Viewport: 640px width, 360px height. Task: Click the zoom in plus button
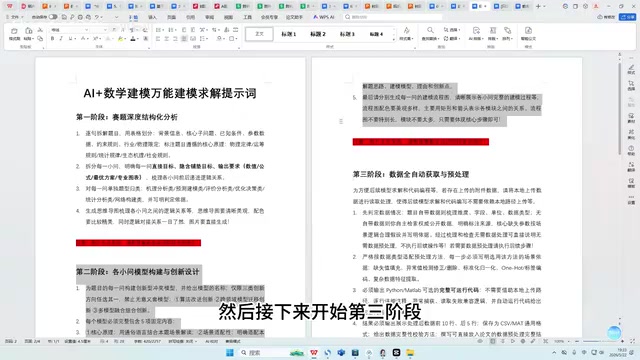tap(622, 341)
